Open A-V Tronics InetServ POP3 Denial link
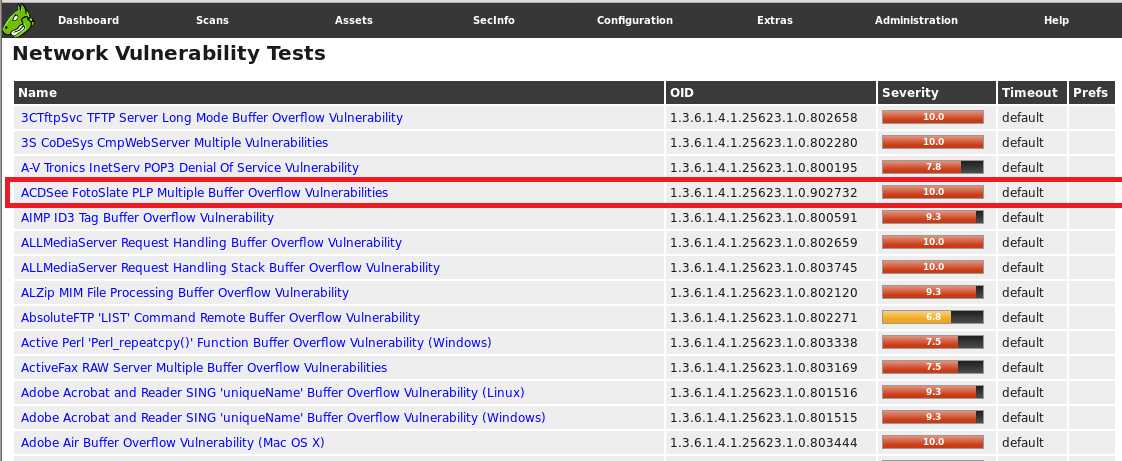This screenshot has height=461, width=1122. click(x=190, y=168)
